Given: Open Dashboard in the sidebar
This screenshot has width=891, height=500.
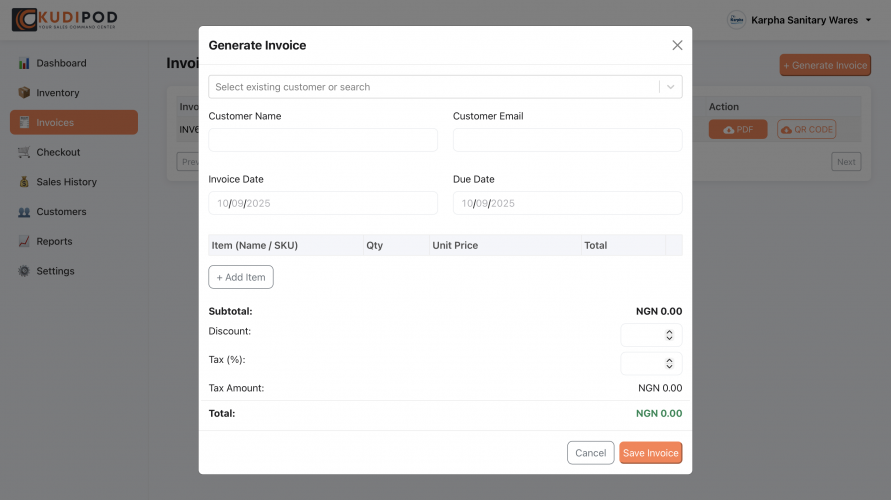Looking at the screenshot, I should click(x=74, y=63).
